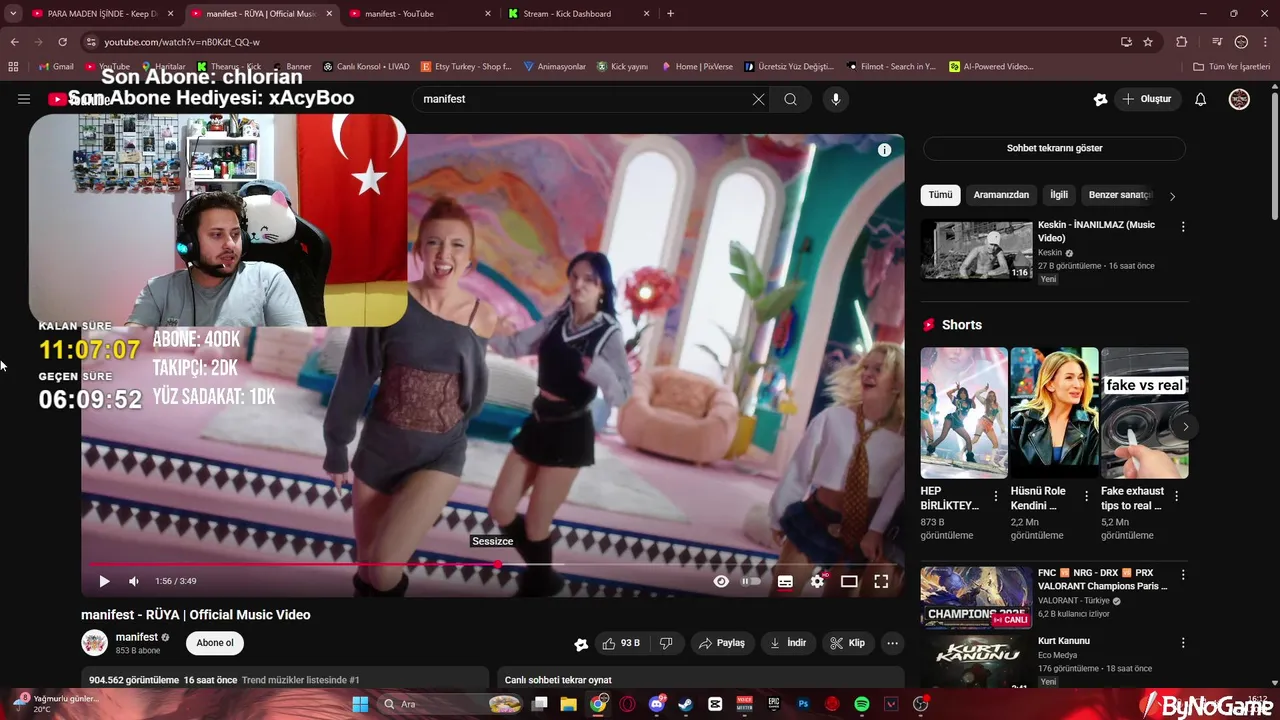Open Photoshop from taskbar
Viewport: 1280px width, 720px height.
(803, 704)
